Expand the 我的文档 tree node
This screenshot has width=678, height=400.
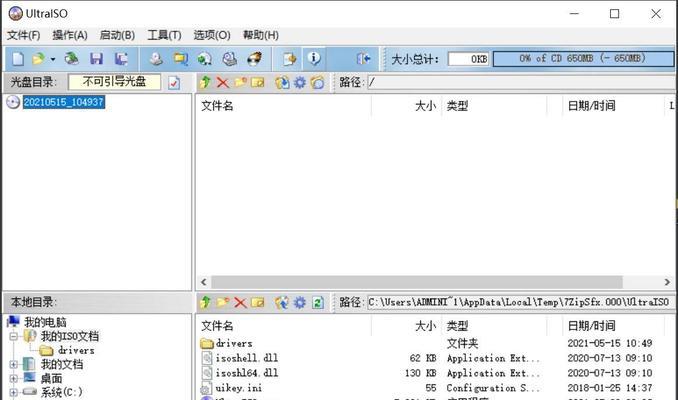click(13, 365)
